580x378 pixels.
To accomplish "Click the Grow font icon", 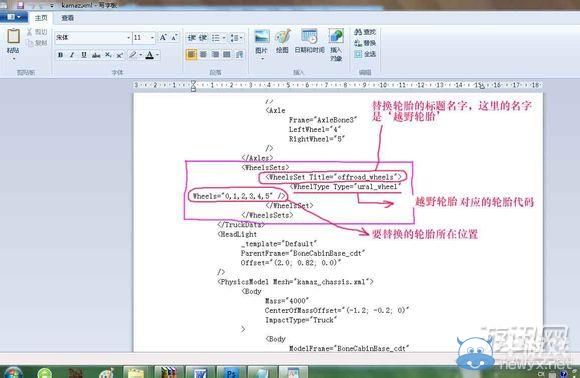I will (163, 37).
